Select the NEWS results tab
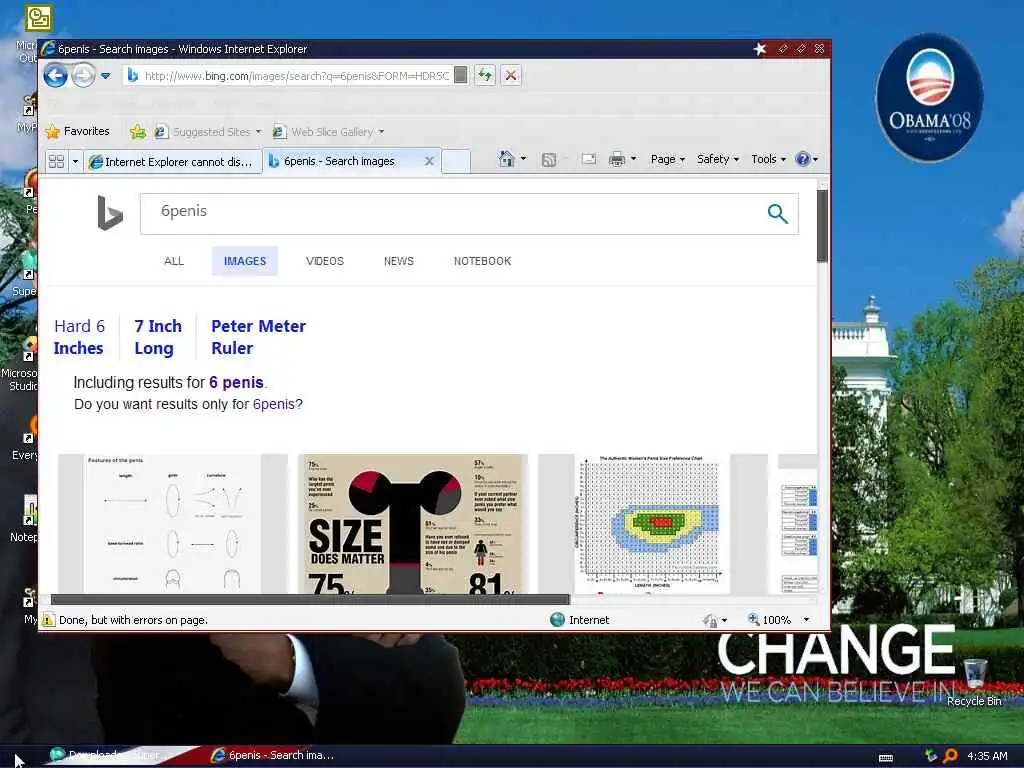Image resolution: width=1024 pixels, height=768 pixels. point(398,261)
